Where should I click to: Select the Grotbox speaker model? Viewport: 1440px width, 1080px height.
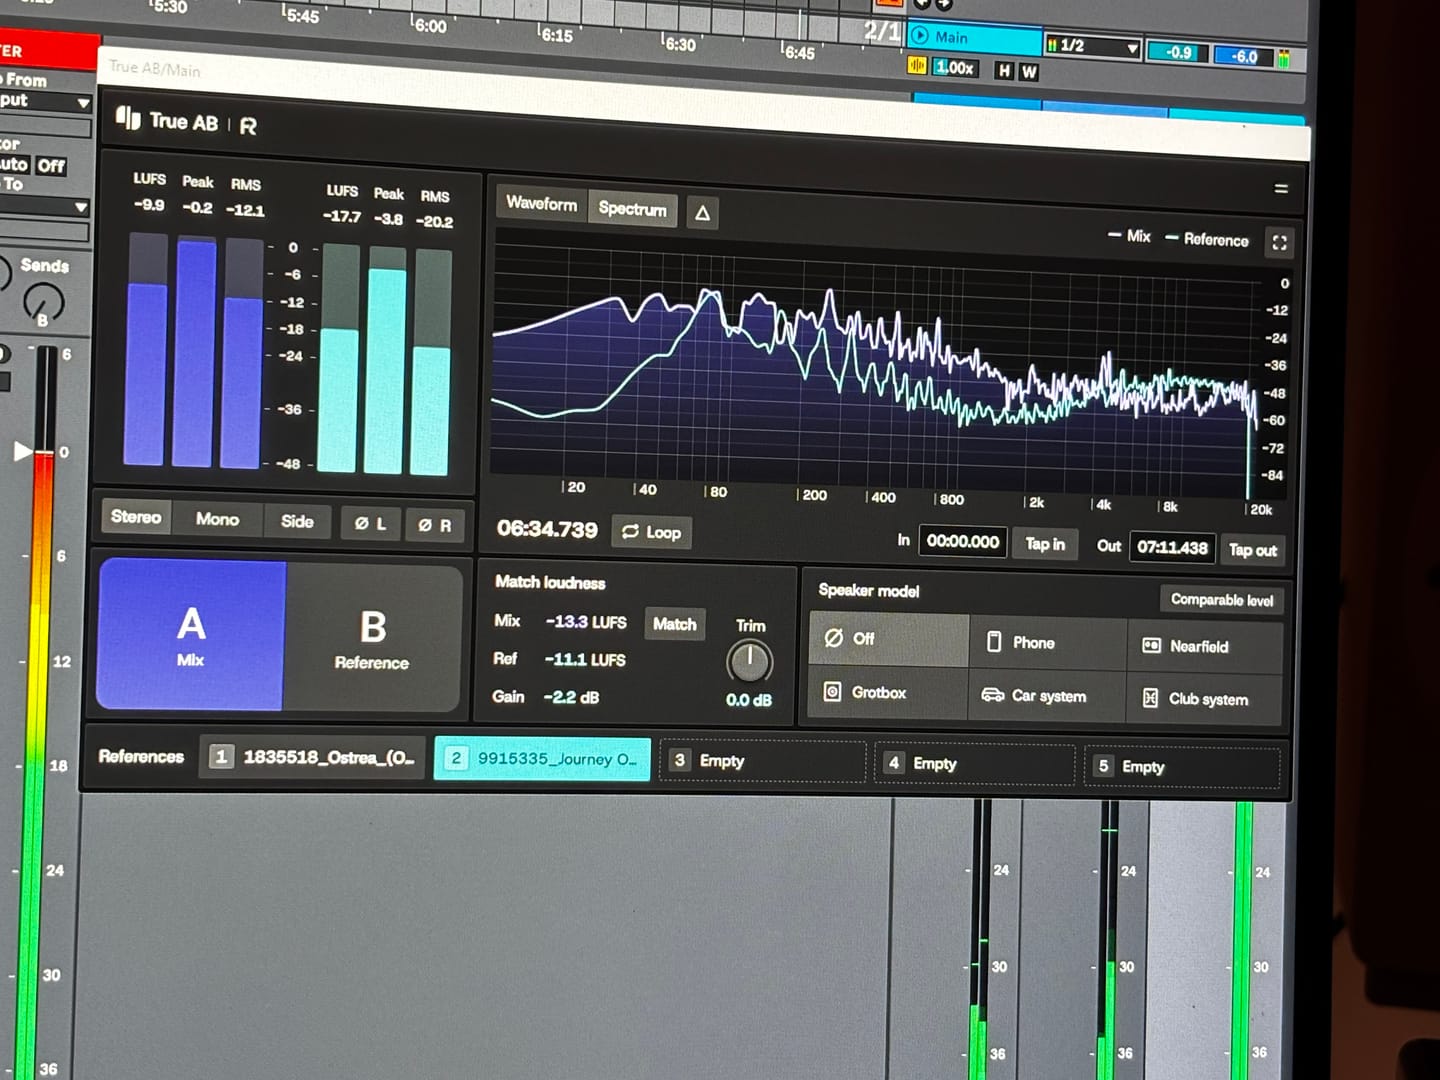coord(888,692)
